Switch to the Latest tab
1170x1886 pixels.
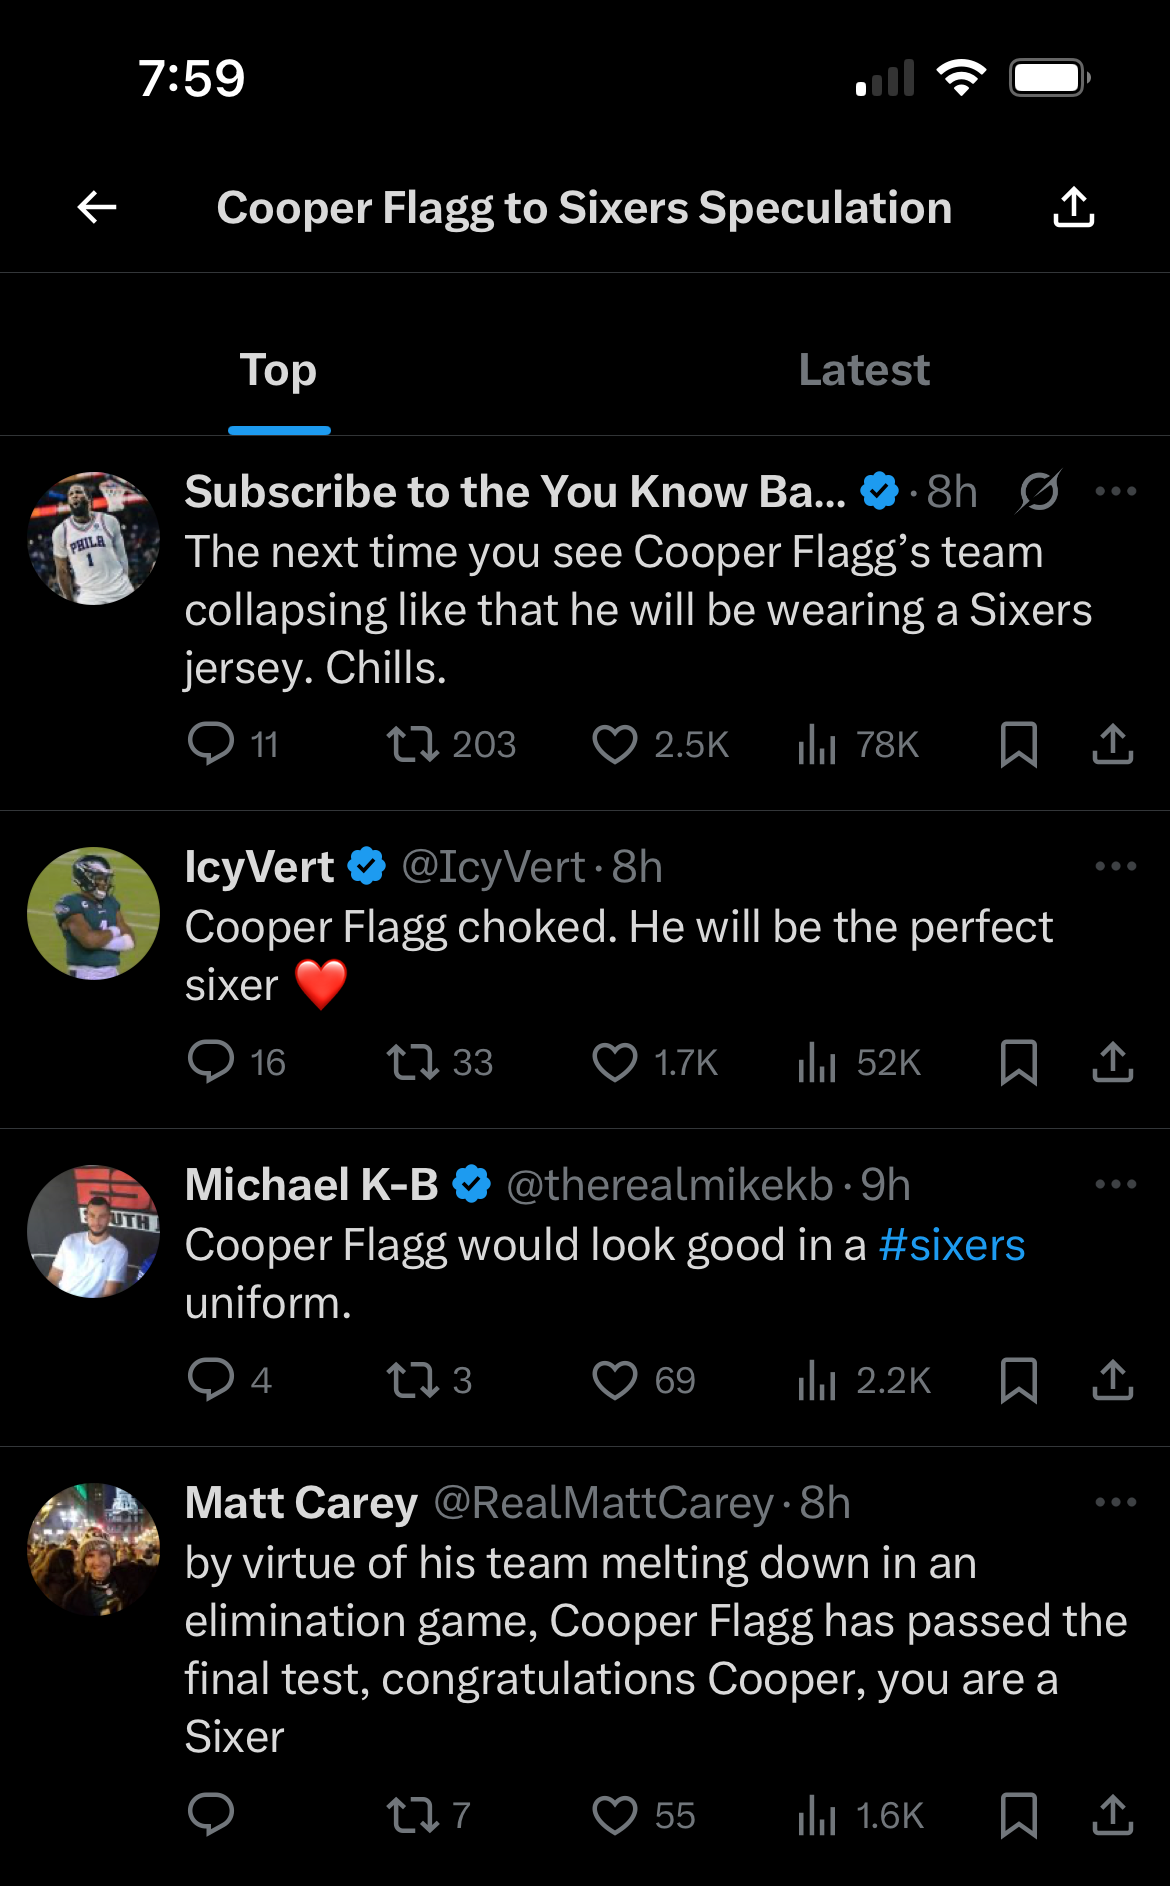[x=863, y=370]
